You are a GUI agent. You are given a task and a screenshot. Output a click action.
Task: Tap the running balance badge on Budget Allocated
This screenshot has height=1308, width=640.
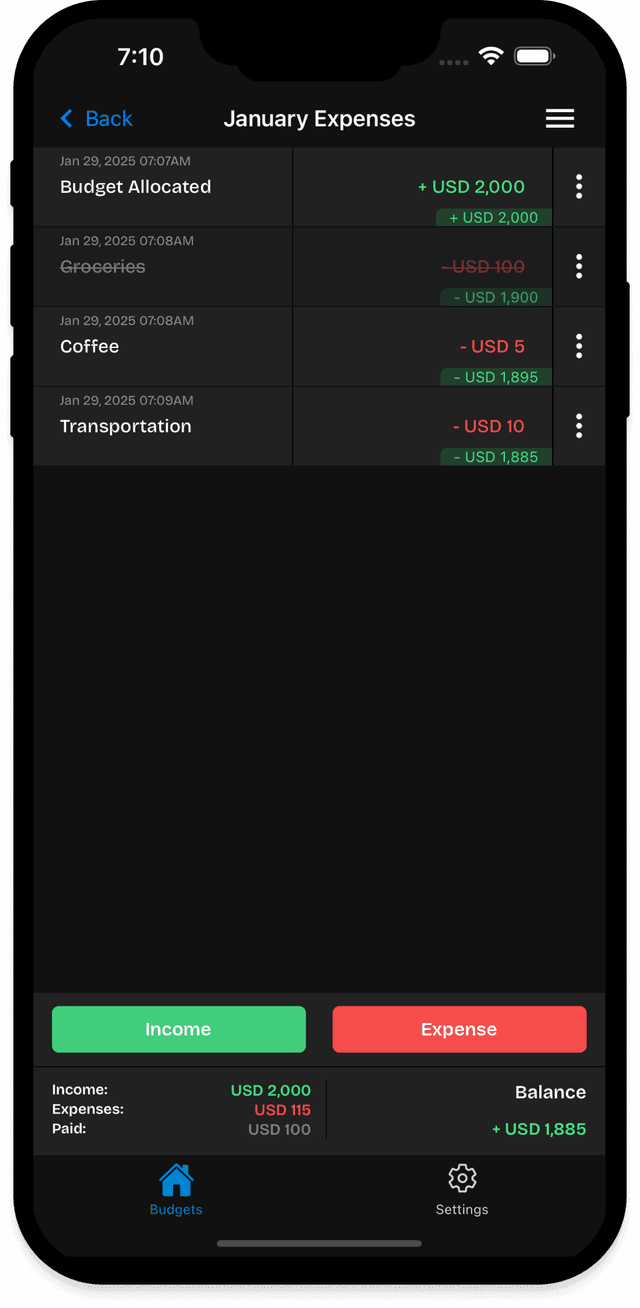click(493, 217)
